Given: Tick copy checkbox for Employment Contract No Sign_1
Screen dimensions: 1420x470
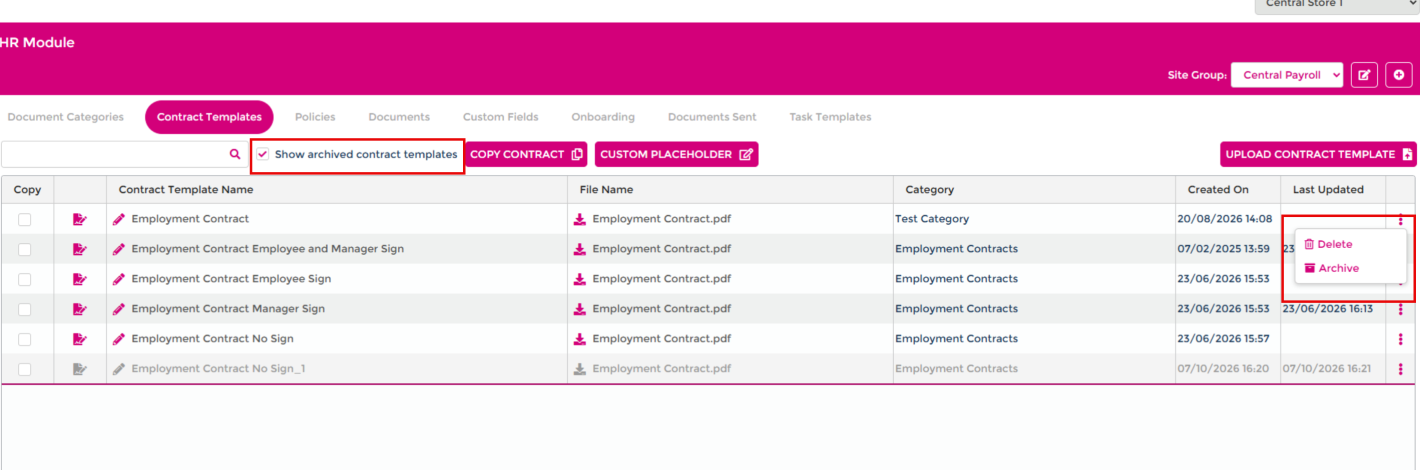Looking at the screenshot, I should [25, 369].
